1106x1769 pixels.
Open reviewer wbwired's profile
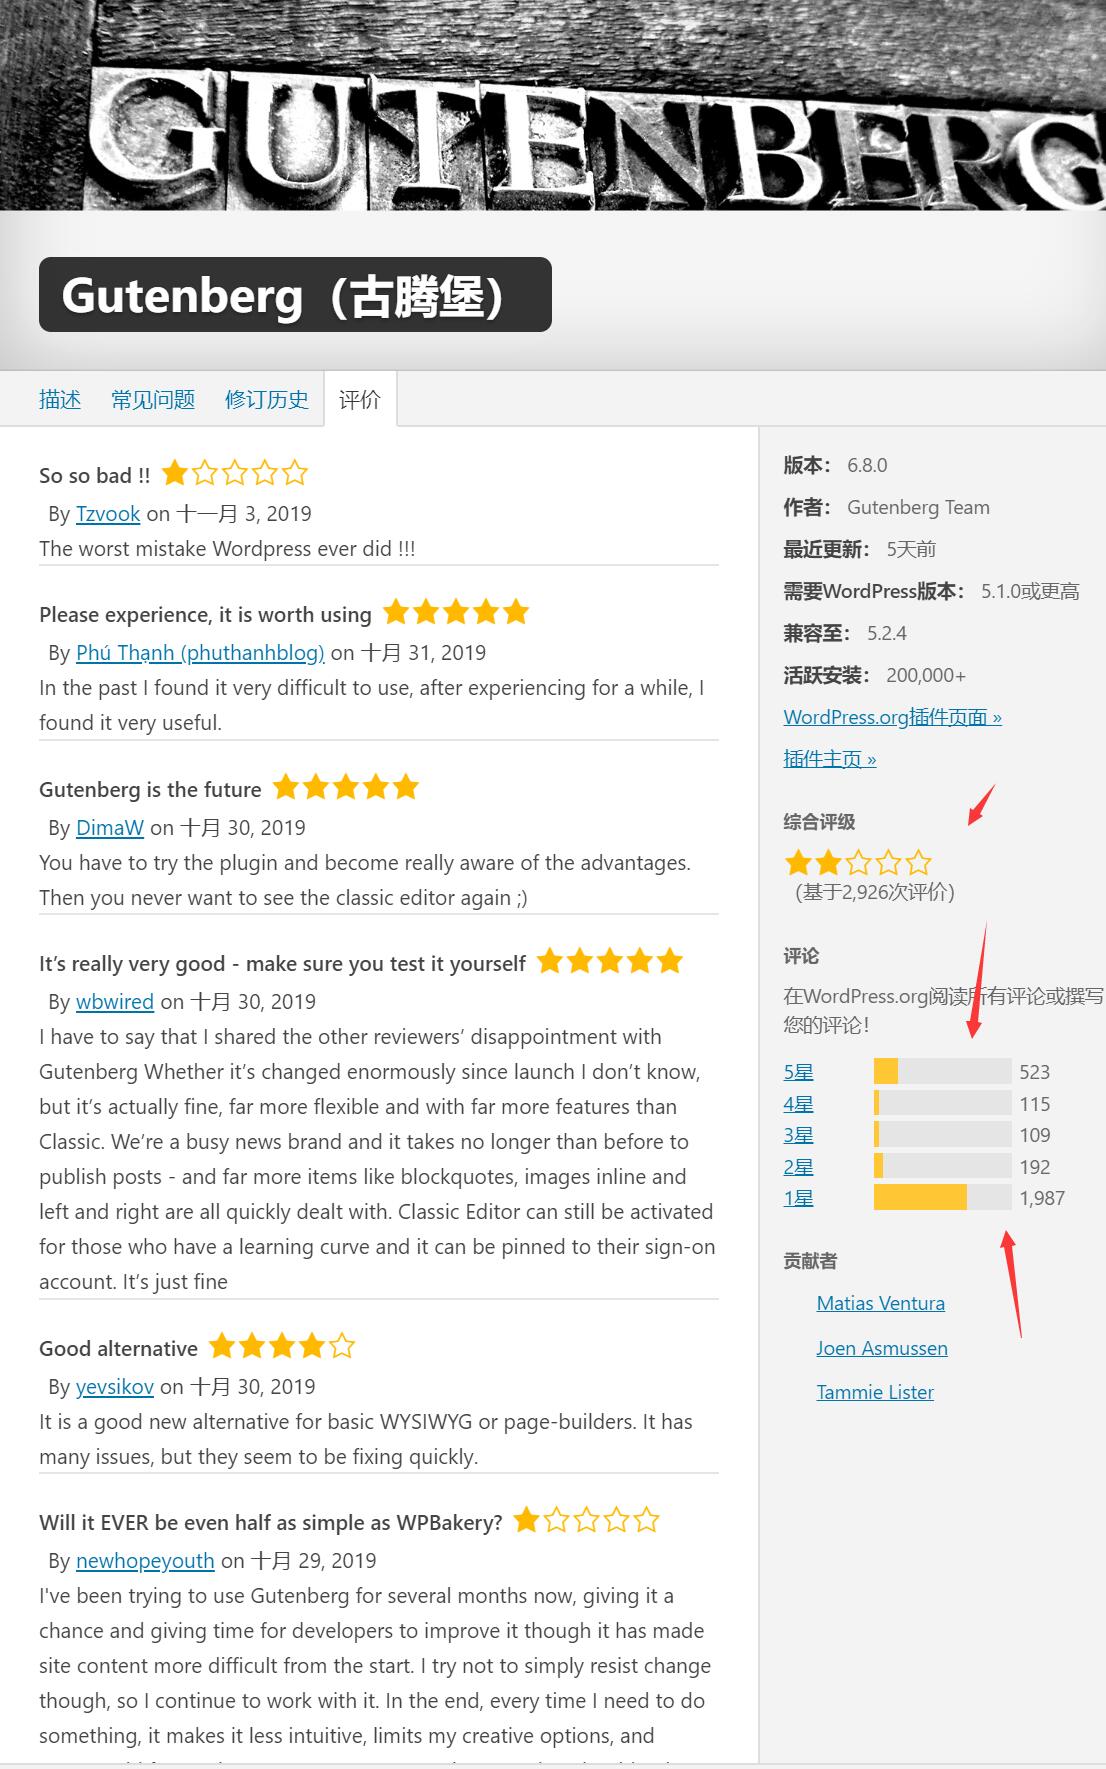pyautogui.click(x=115, y=1002)
